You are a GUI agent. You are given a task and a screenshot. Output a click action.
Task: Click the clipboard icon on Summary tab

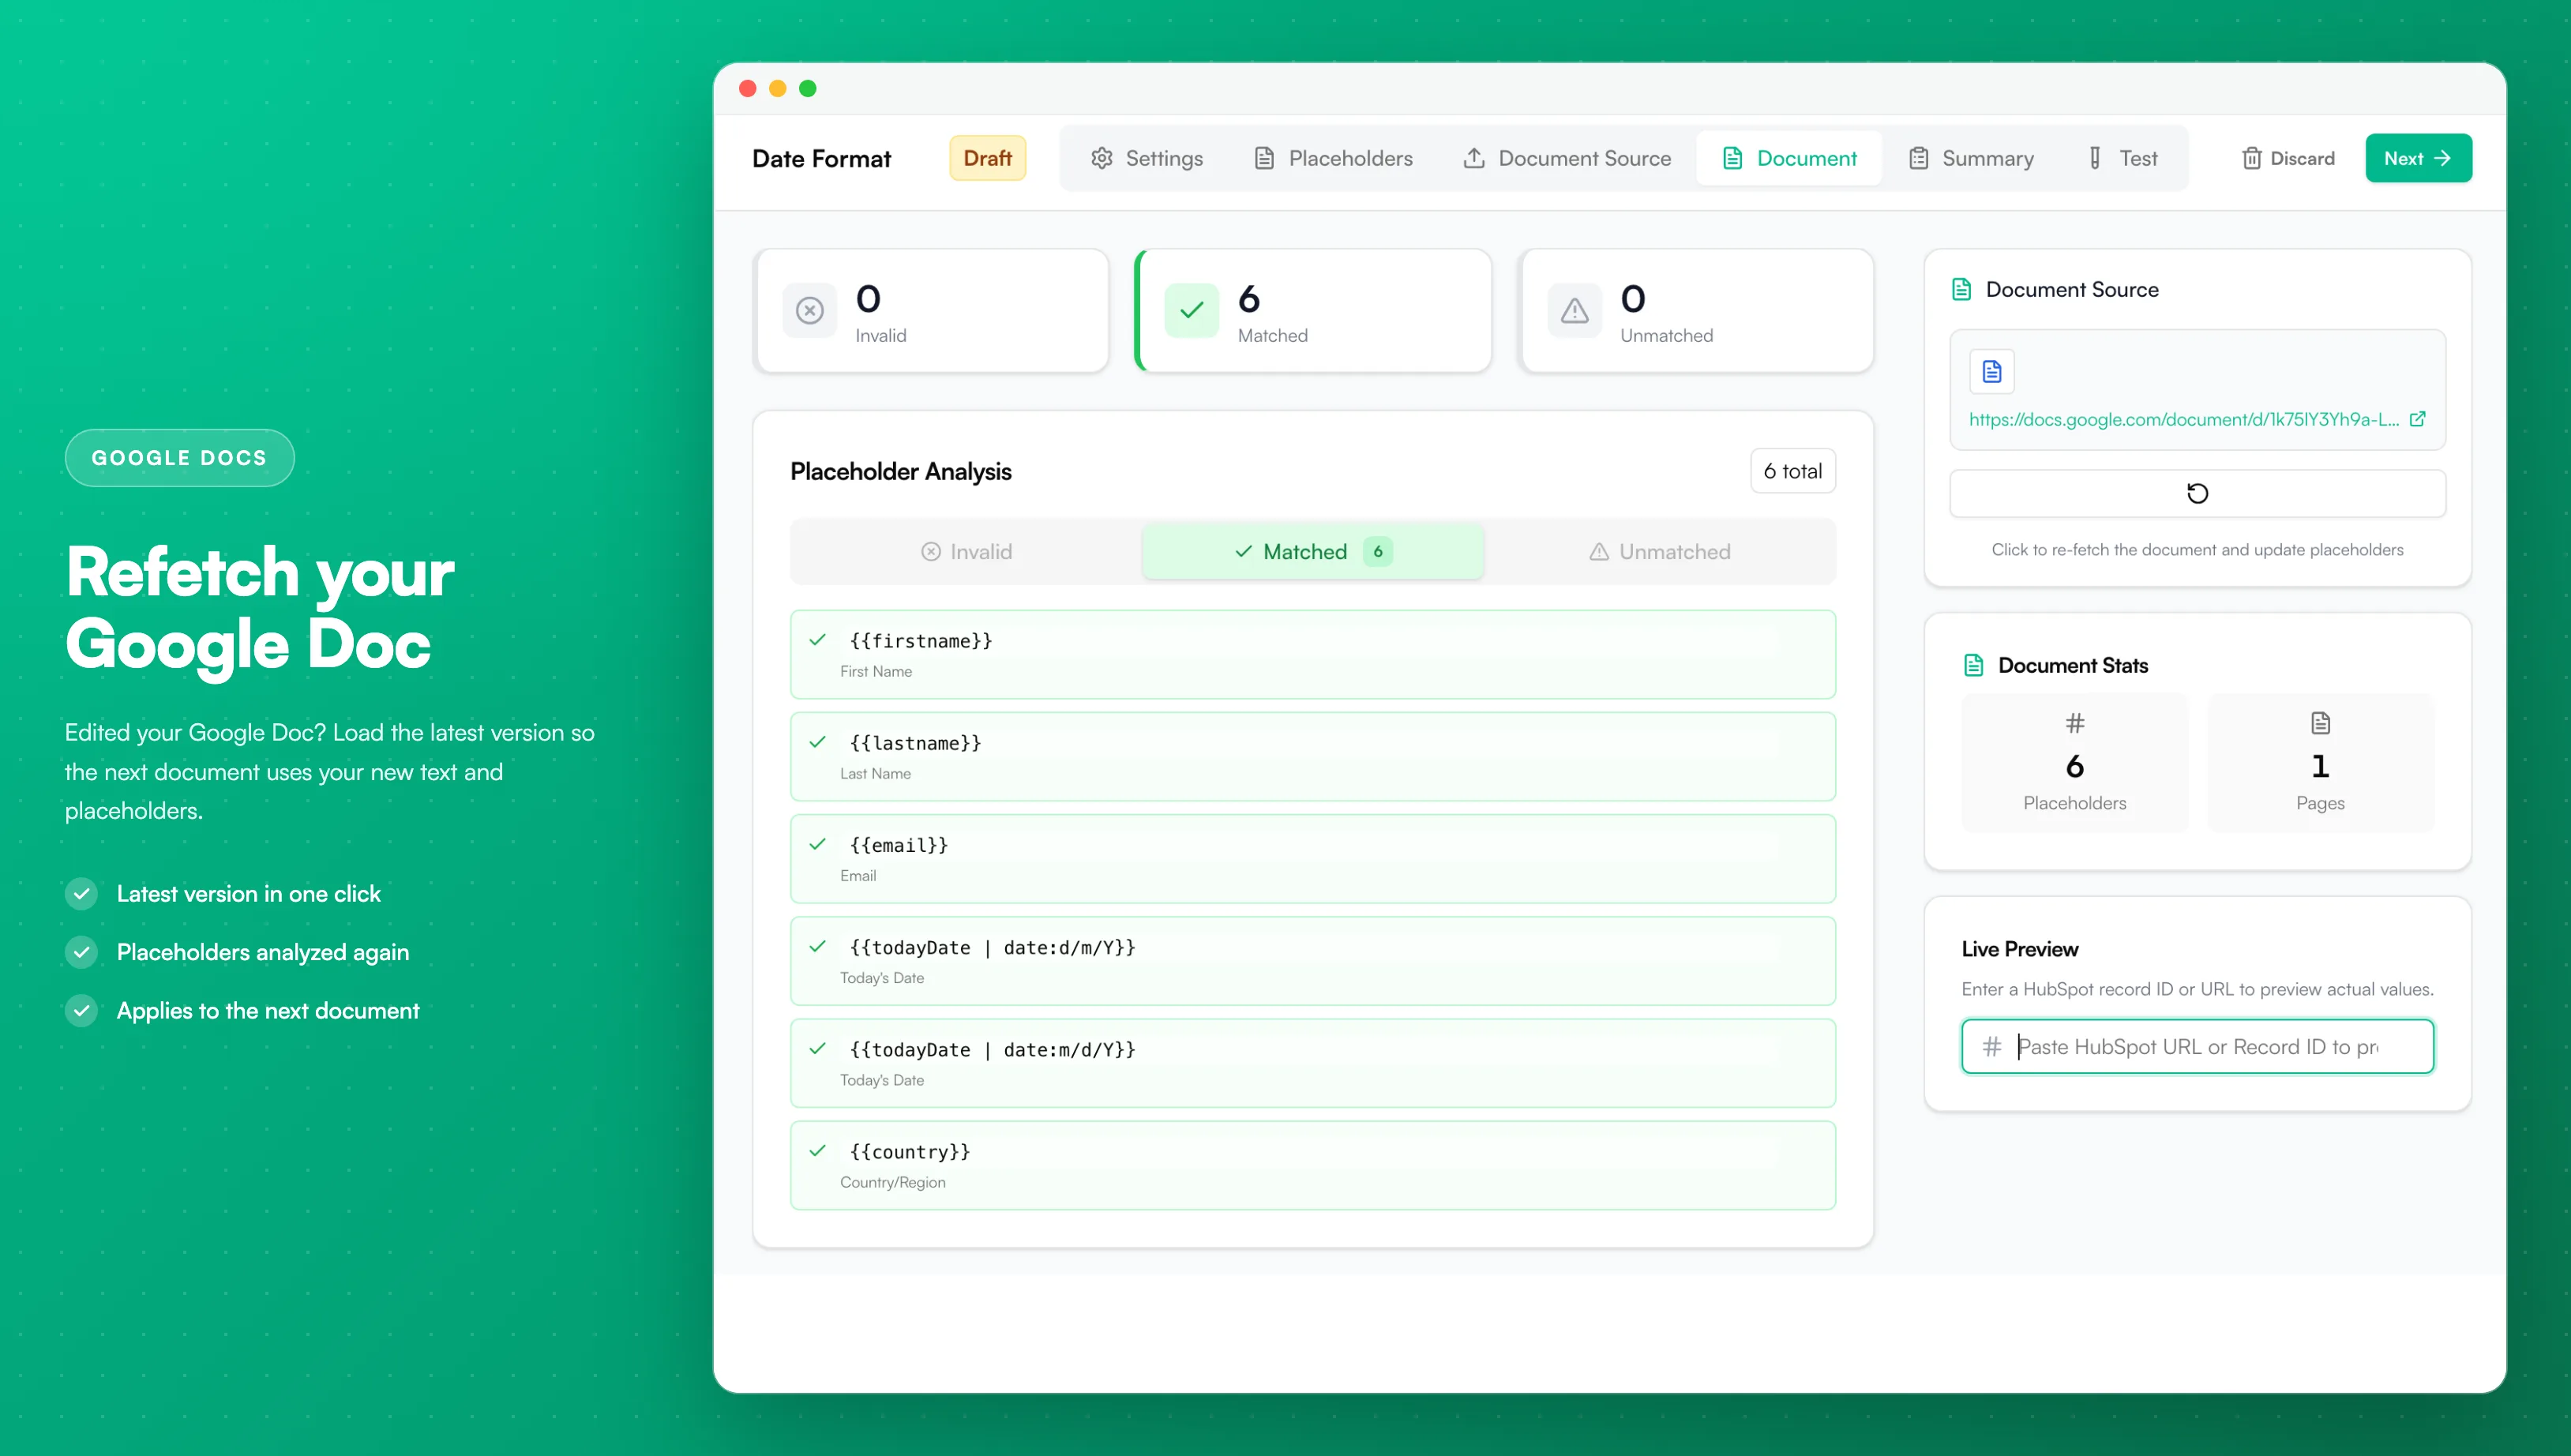[x=1918, y=158]
